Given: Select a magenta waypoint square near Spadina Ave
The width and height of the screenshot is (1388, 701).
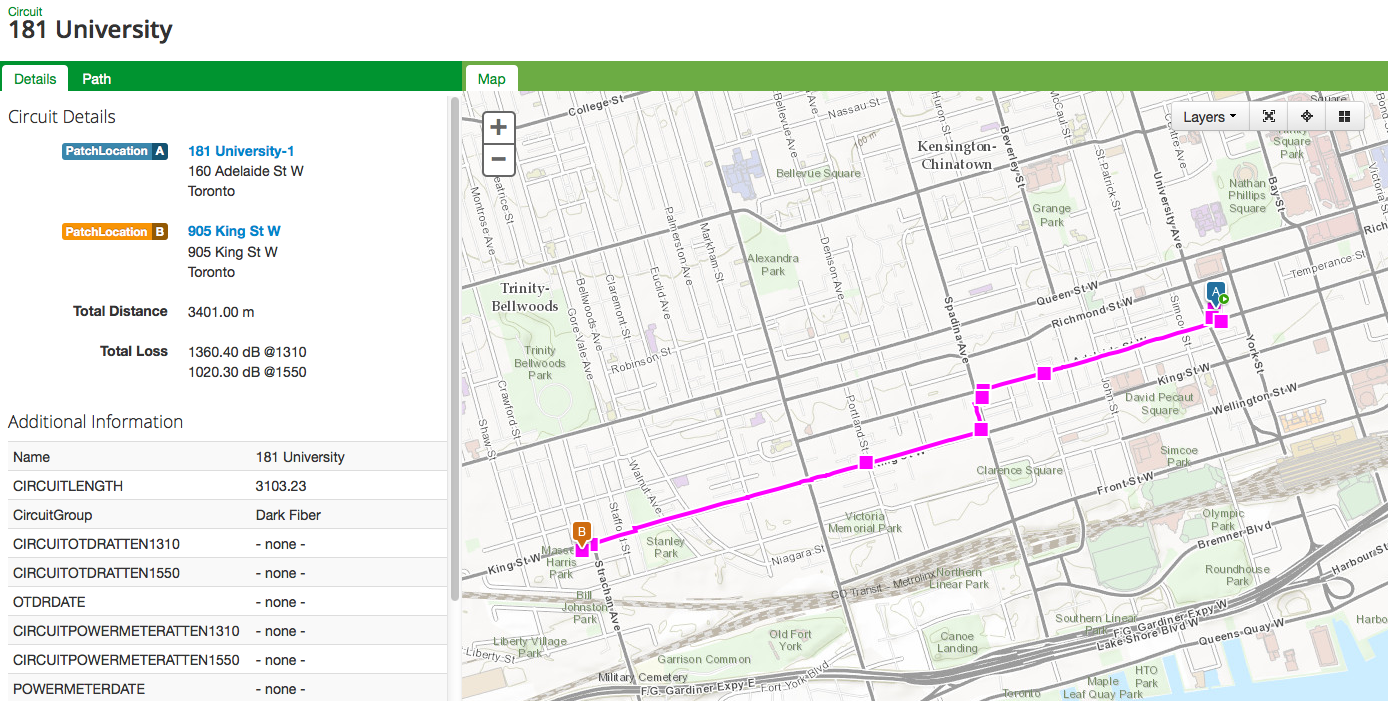Looking at the screenshot, I should 982,396.
